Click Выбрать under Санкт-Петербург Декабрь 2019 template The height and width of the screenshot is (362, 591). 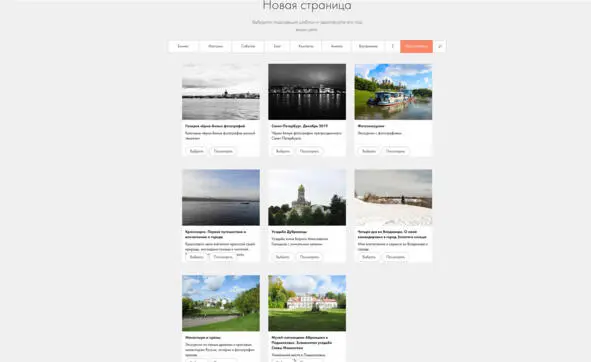click(x=283, y=151)
